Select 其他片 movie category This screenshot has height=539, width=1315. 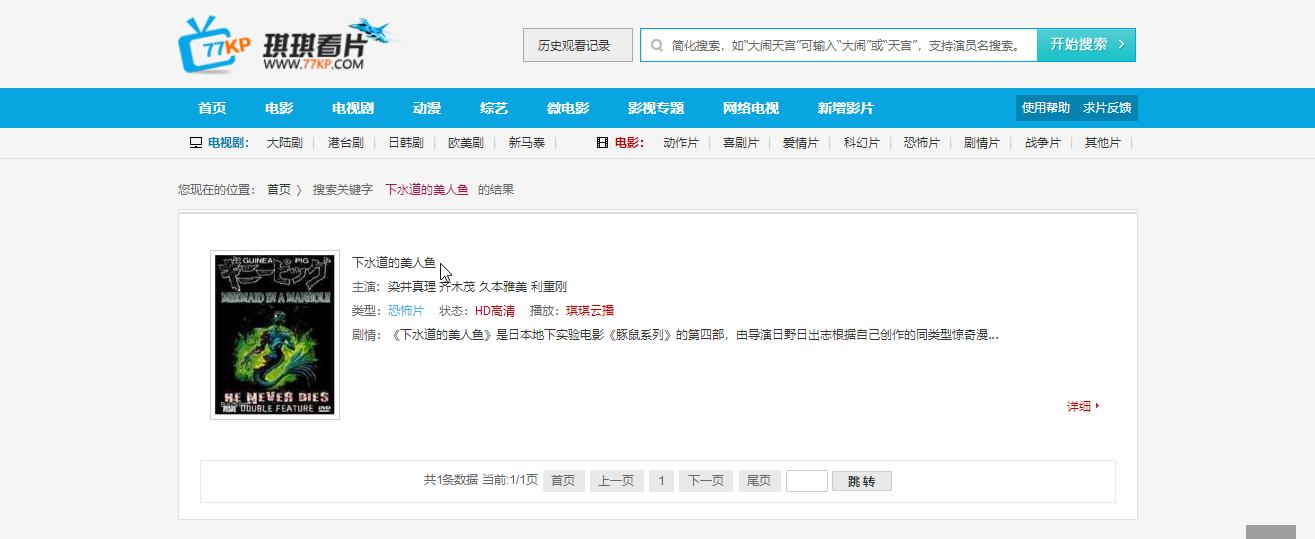pyautogui.click(x=1103, y=143)
